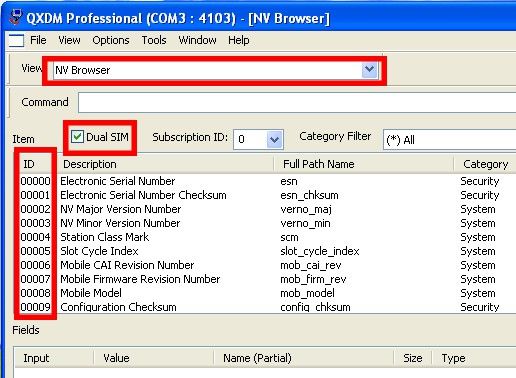Click the esn_chksum full path name
Image resolution: width=516 pixels, height=378 pixels.
[309, 195]
